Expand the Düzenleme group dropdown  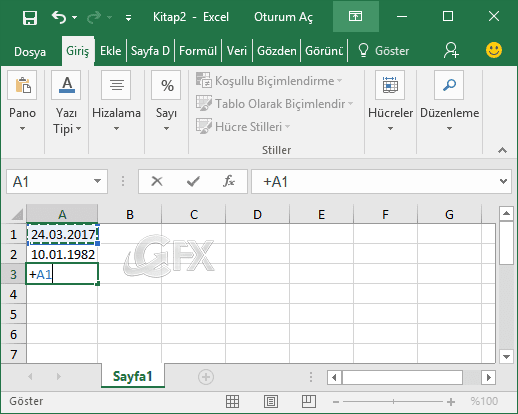click(449, 128)
